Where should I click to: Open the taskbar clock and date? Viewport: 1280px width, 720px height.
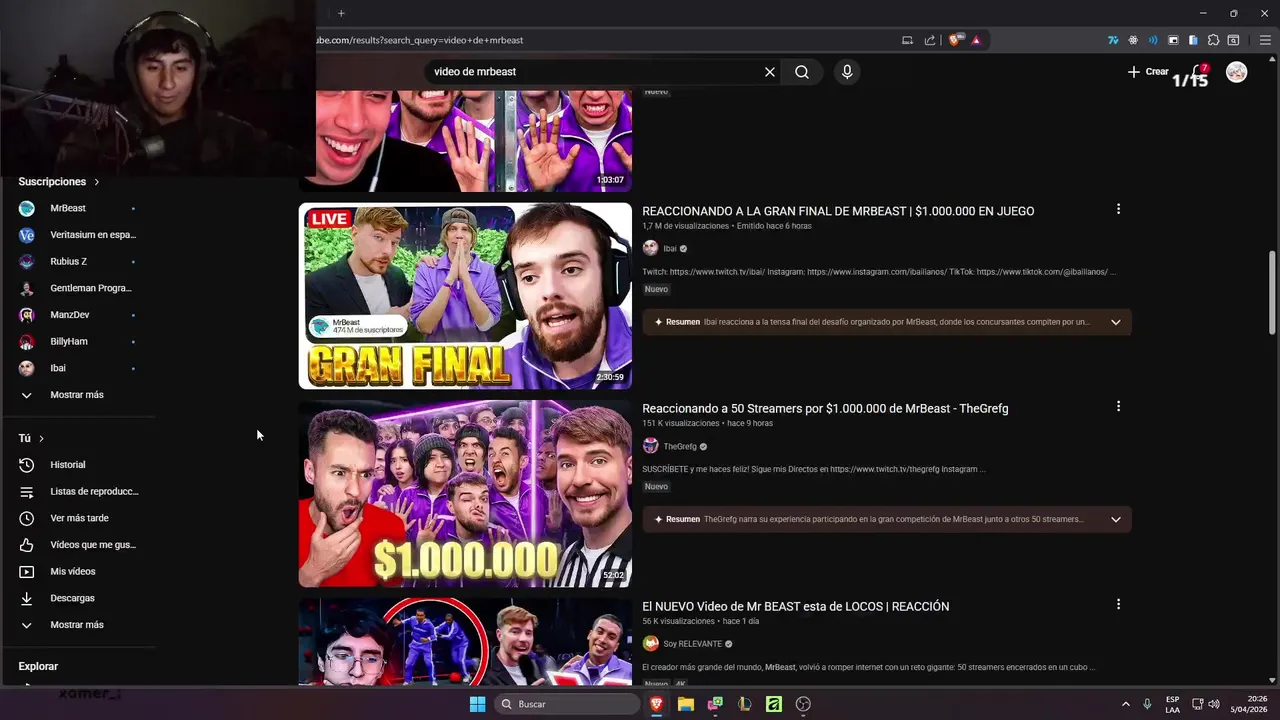1250,704
